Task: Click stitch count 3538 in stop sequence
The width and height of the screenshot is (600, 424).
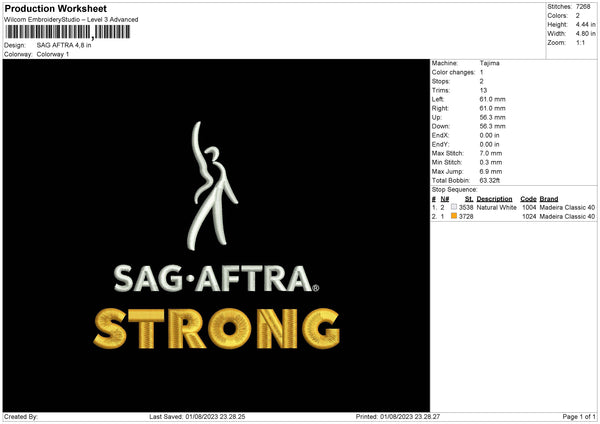Action: pyautogui.click(x=466, y=207)
